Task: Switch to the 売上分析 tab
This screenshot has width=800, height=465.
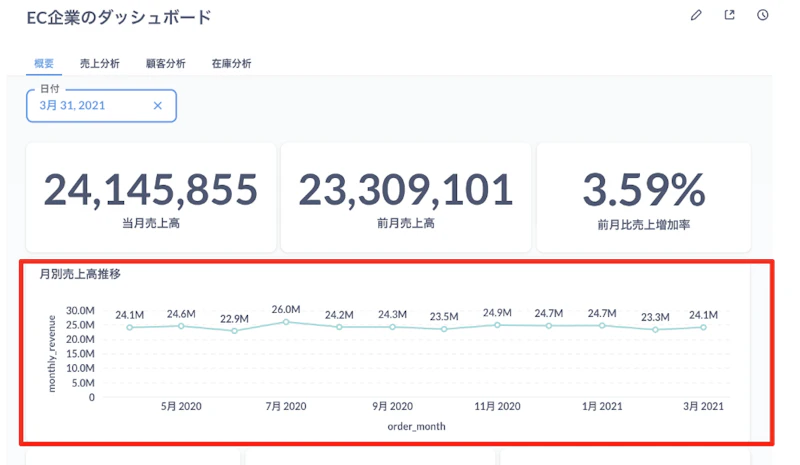Action: pyautogui.click(x=100, y=63)
